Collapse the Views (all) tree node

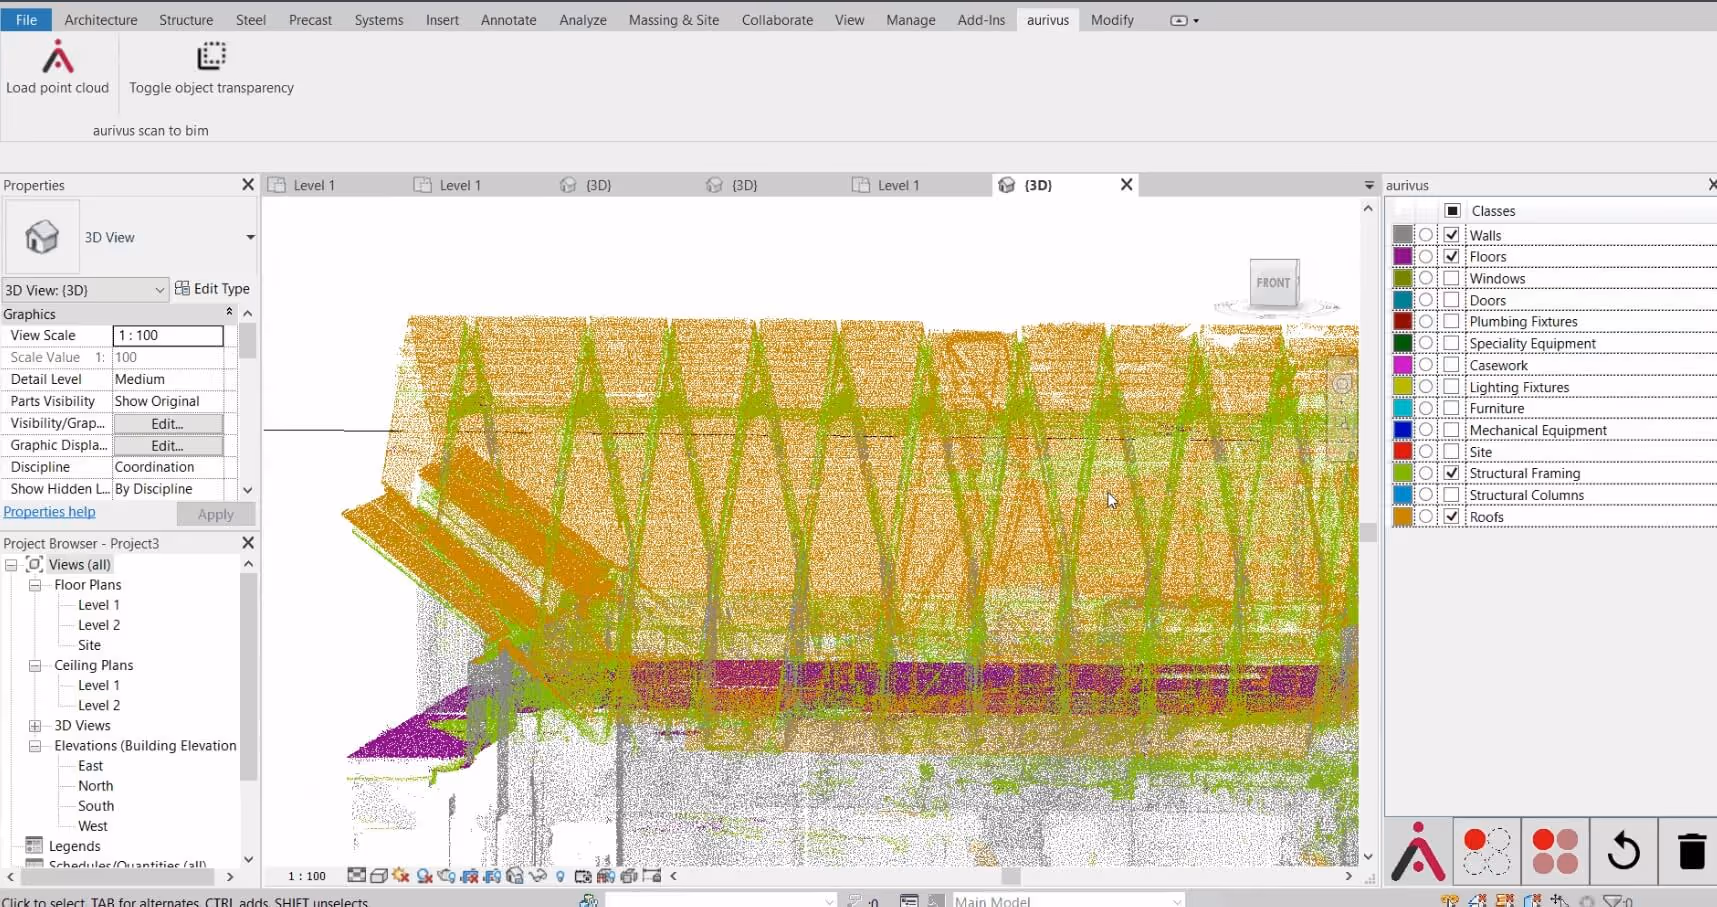(11, 565)
